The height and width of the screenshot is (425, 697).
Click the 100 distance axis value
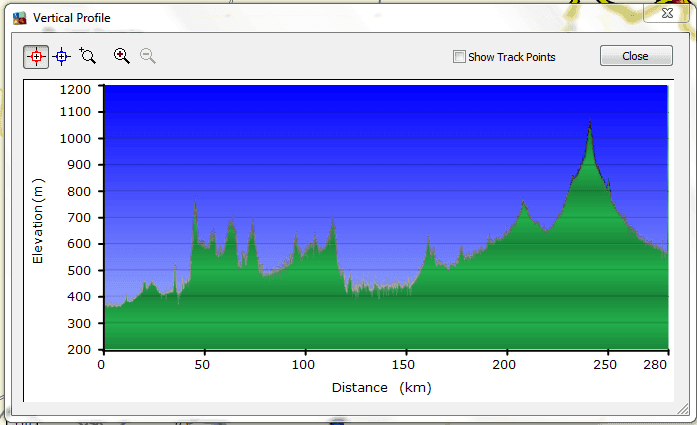pyautogui.click(x=303, y=365)
